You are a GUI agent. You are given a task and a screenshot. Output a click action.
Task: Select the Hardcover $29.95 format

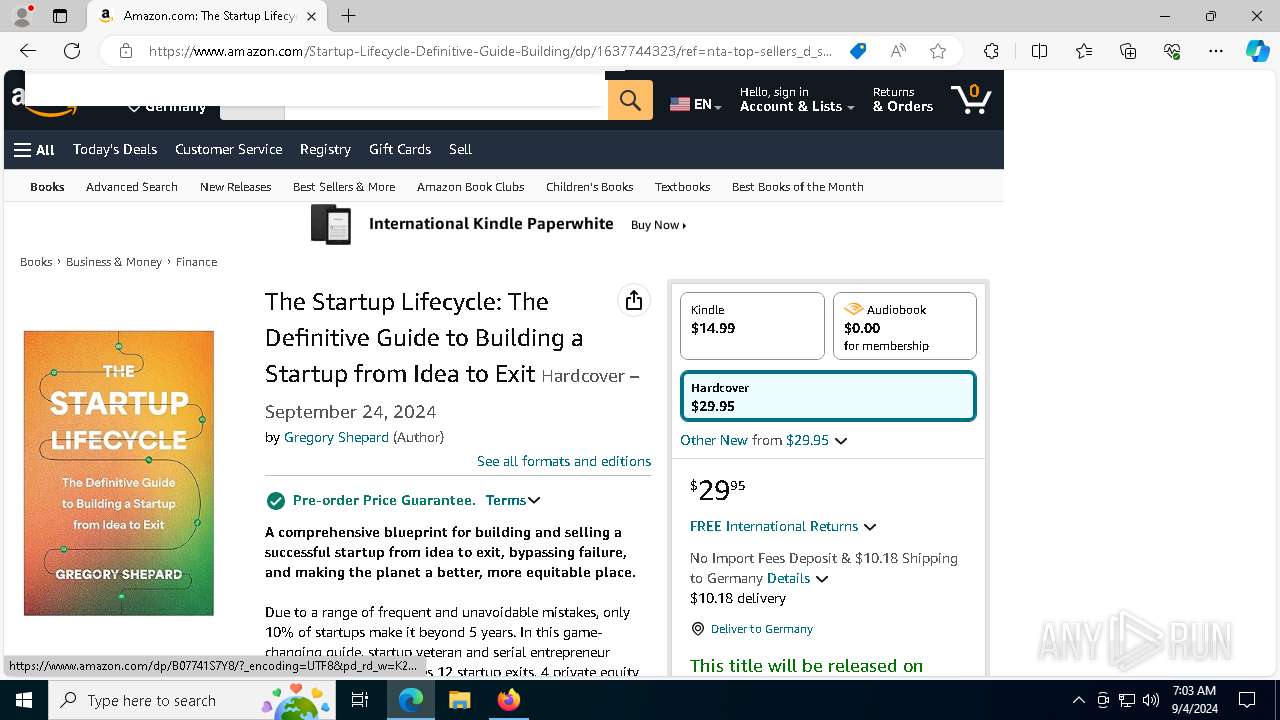pos(828,397)
